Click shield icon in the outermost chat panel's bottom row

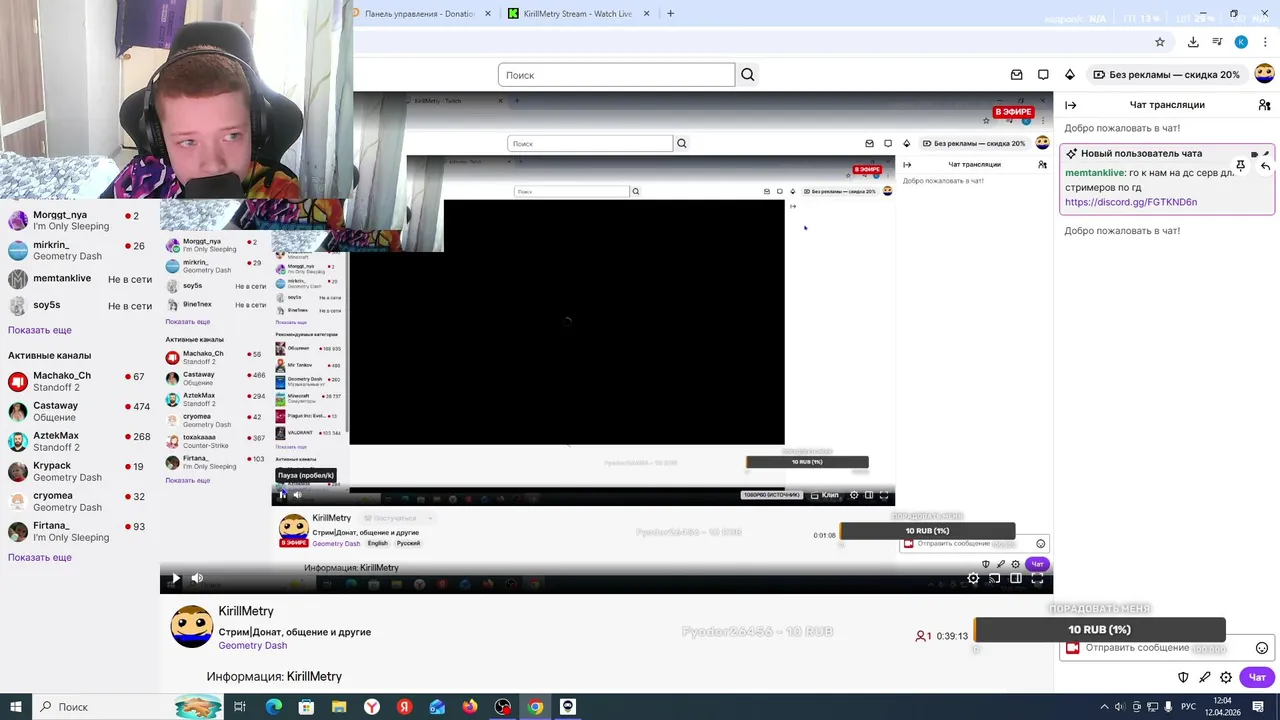[1183, 677]
